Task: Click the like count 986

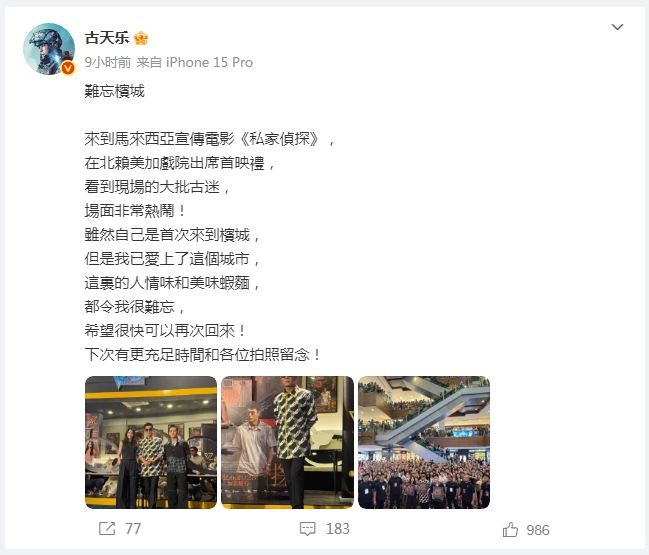Action: tap(538, 530)
